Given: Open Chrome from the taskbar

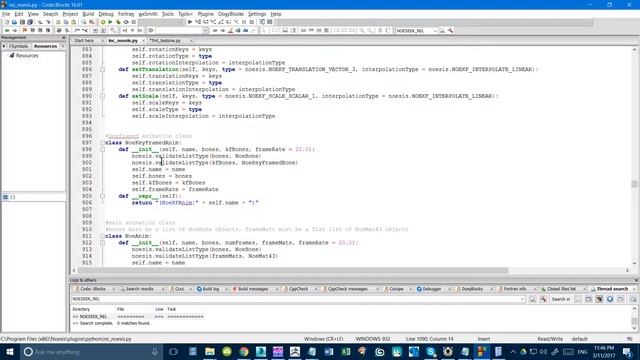Looking at the screenshot, I should [244, 352].
